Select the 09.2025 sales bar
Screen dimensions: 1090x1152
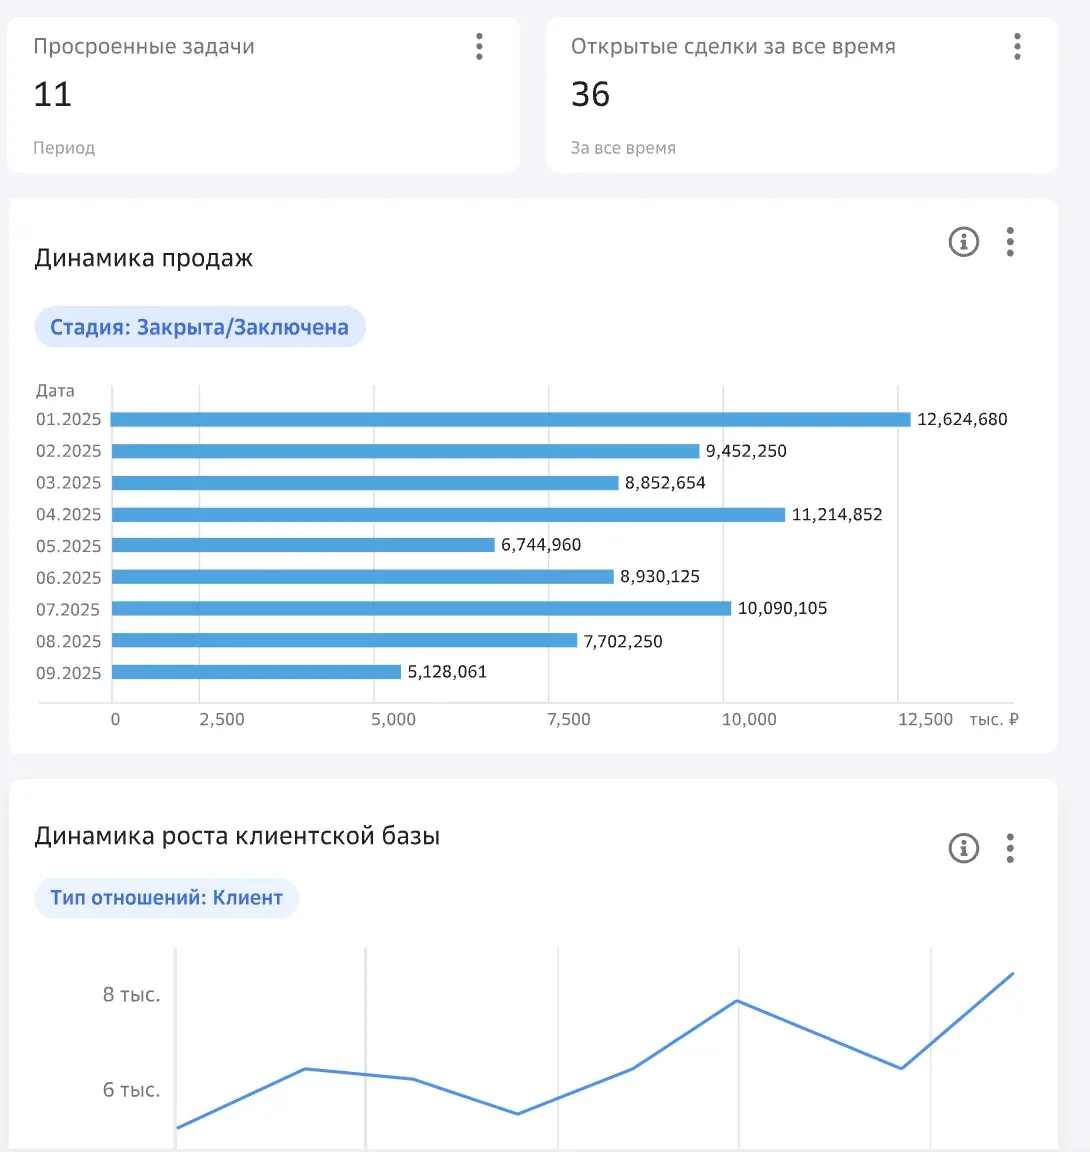coord(256,672)
